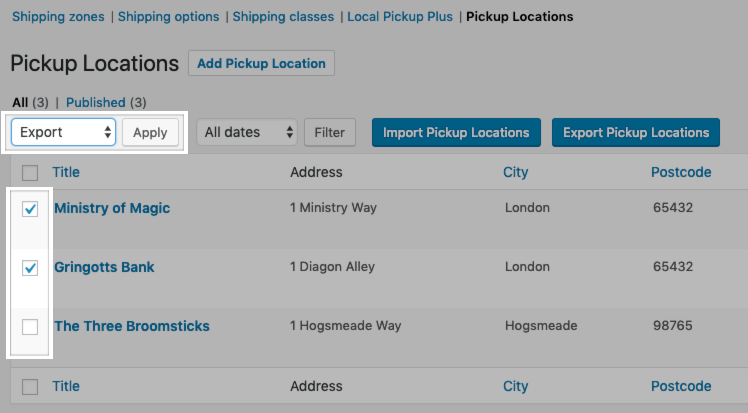Sort by Postcode column header
The width and height of the screenshot is (748, 413).
tap(681, 172)
